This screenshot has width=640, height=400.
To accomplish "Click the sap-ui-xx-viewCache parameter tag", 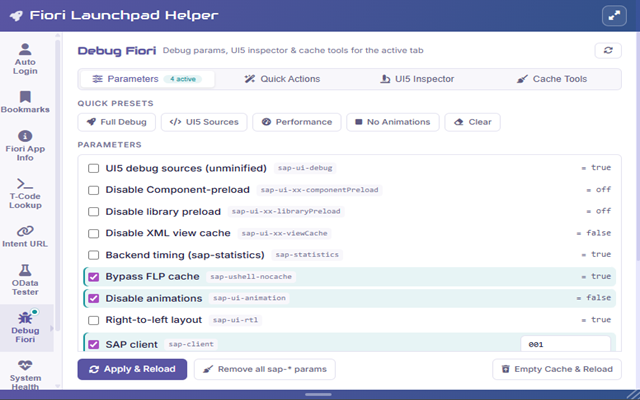I will 284,233.
